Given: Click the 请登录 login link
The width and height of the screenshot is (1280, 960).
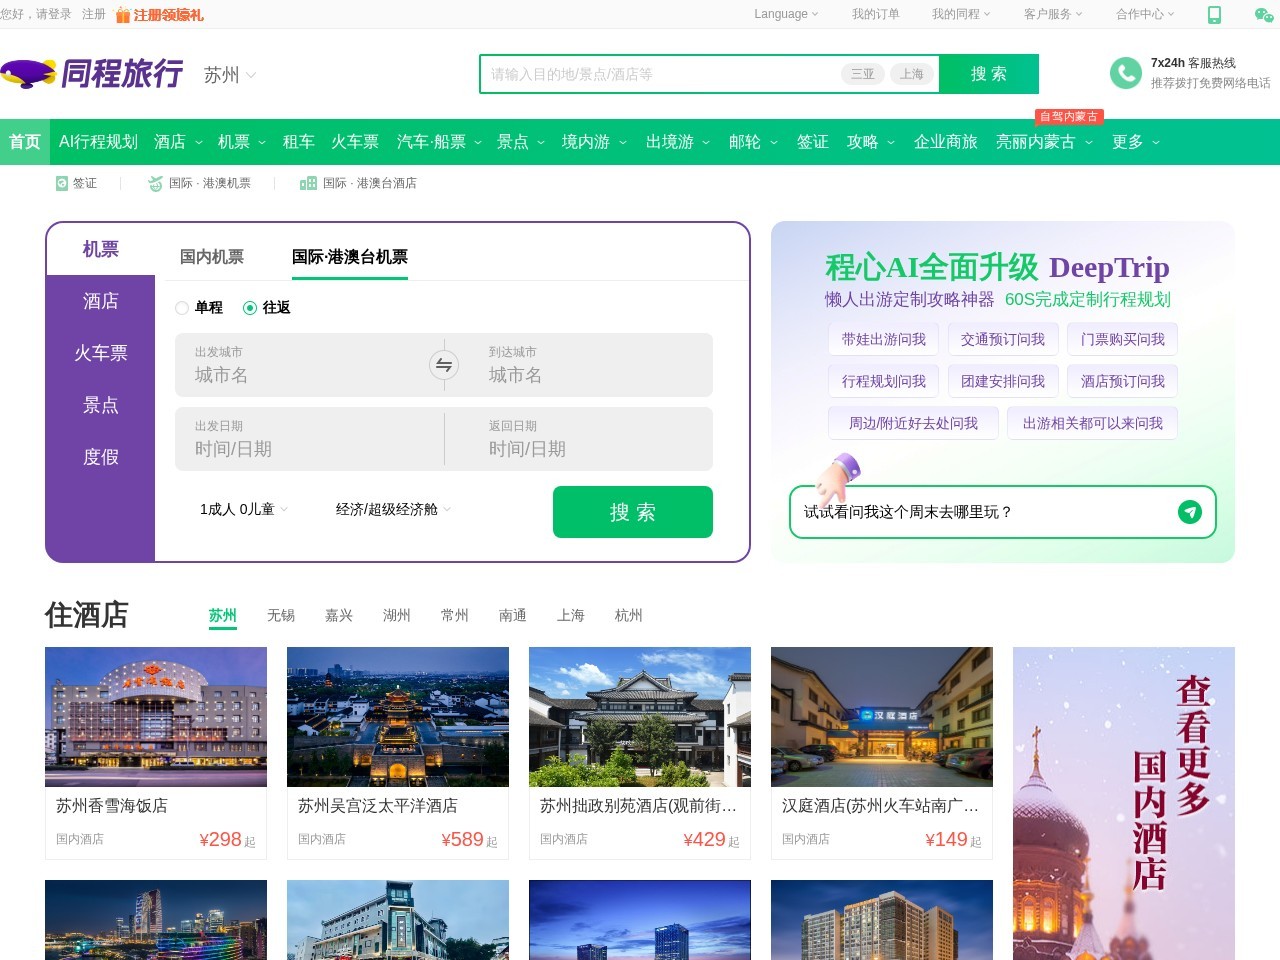Looking at the screenshot, I should (x=52, y=16).
